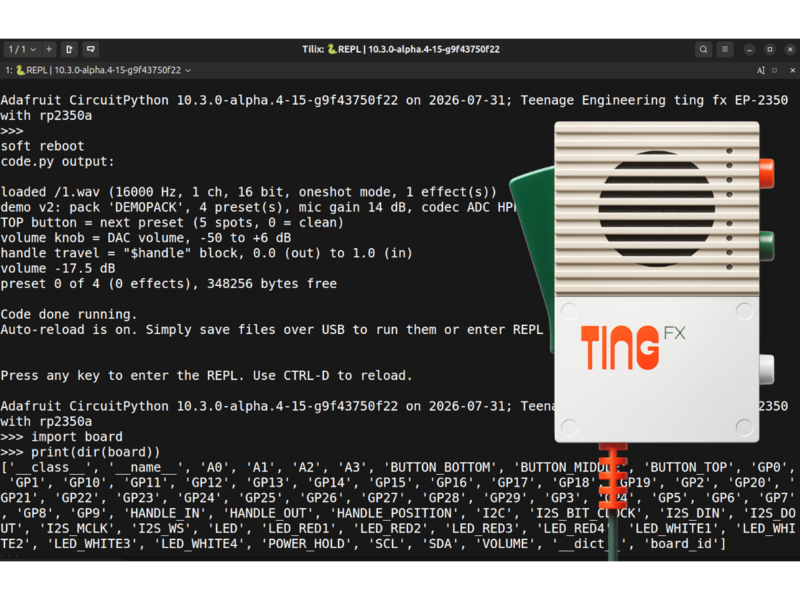Click 'VOLUME' in the dir output

click(505, 544)
